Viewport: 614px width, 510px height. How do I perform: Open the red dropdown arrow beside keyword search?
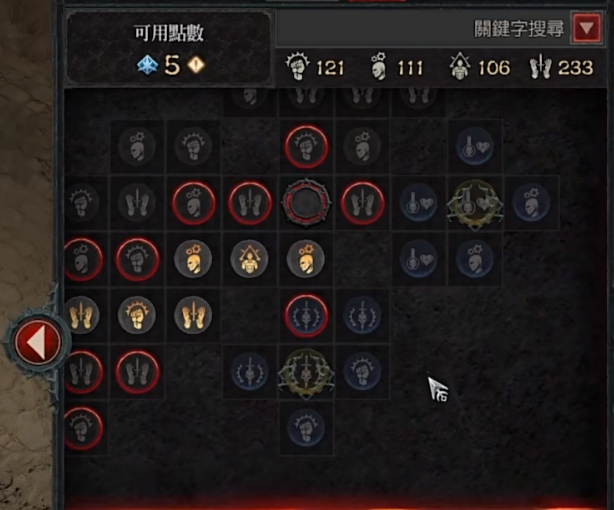(x=586, y=28)
